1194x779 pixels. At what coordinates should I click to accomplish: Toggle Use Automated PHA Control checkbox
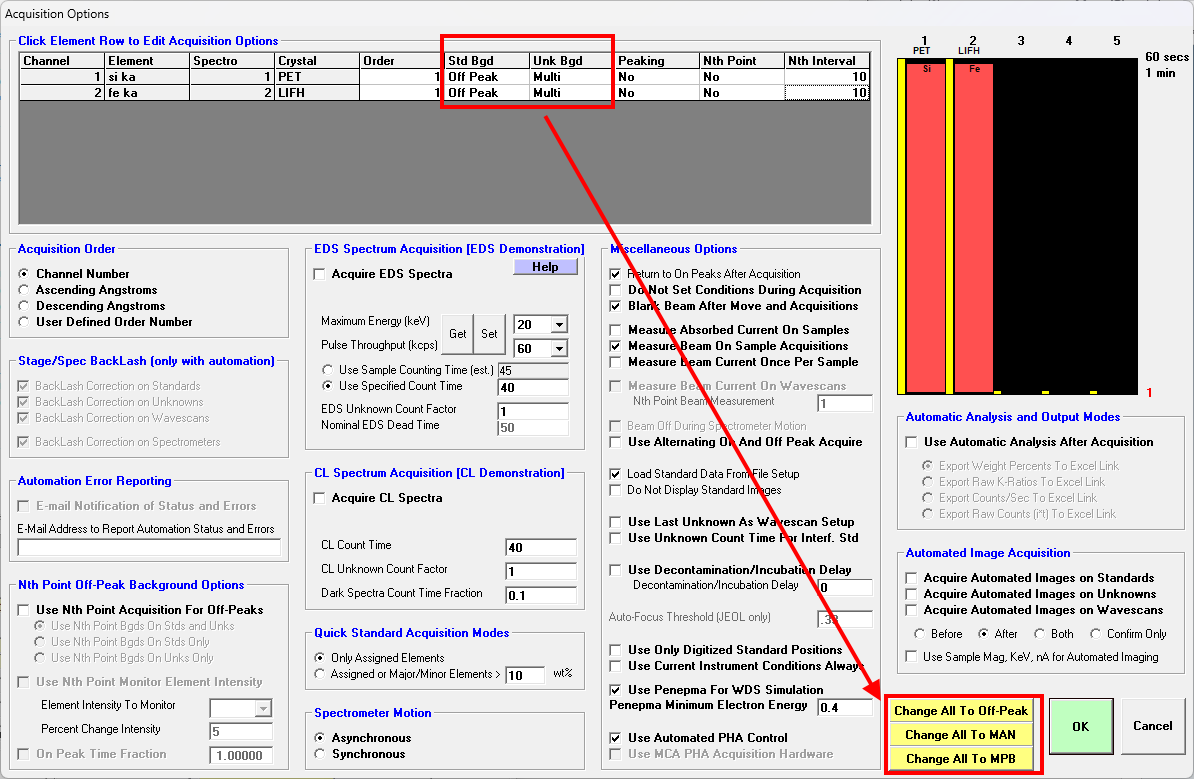pos(616,738)
